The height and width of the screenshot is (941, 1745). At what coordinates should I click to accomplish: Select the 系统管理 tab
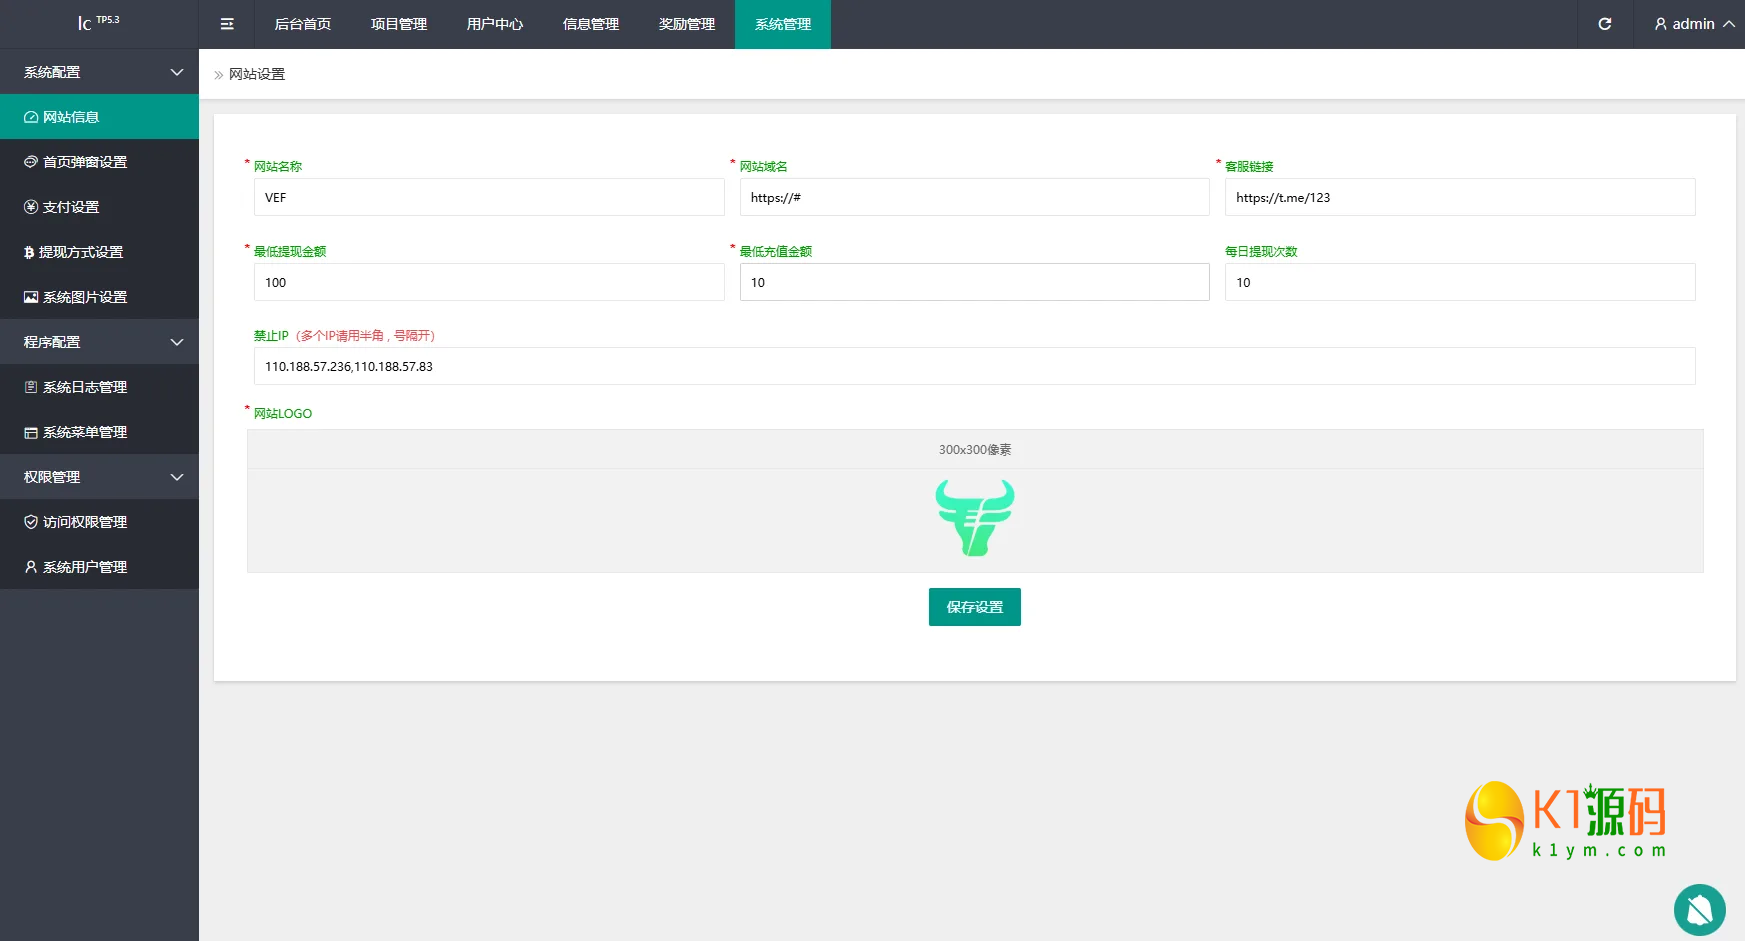click(x=783, y=24)
